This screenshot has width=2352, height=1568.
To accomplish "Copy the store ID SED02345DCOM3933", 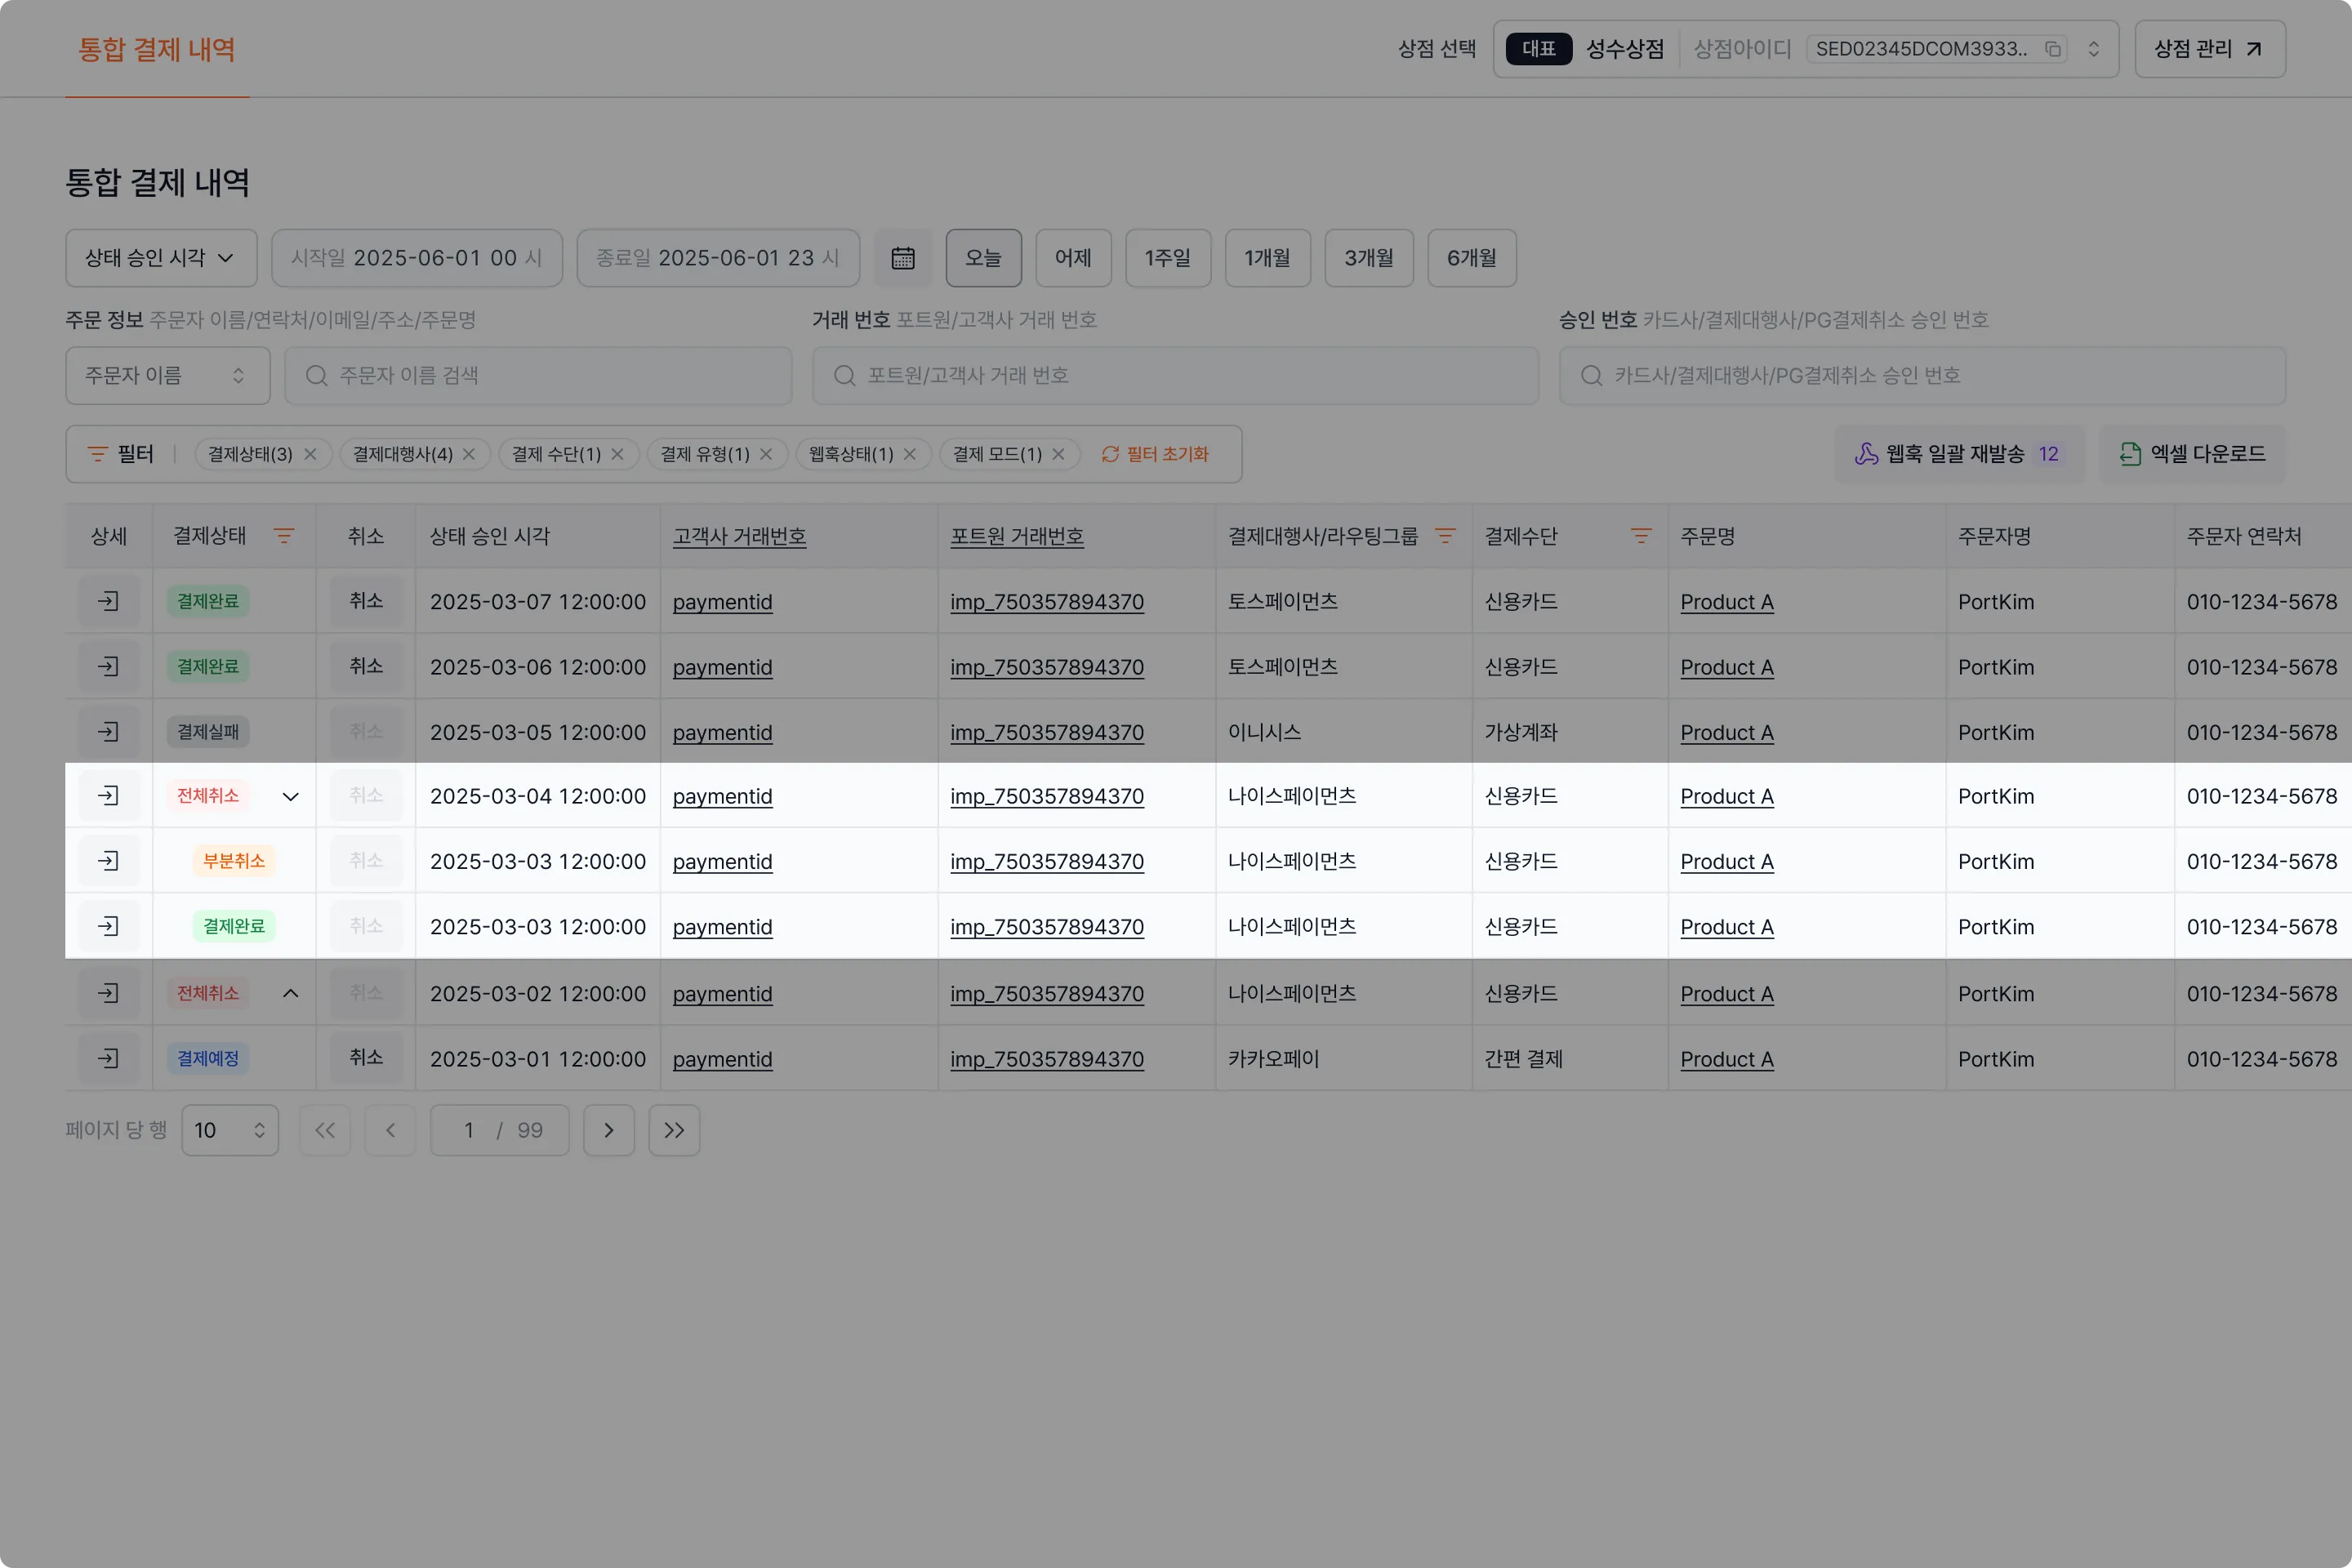I will 2053,49.
